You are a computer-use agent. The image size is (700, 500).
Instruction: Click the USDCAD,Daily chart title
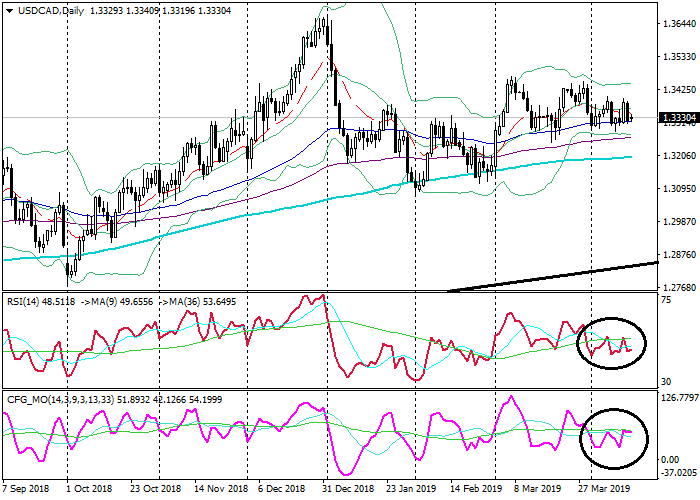click(44, 10)
